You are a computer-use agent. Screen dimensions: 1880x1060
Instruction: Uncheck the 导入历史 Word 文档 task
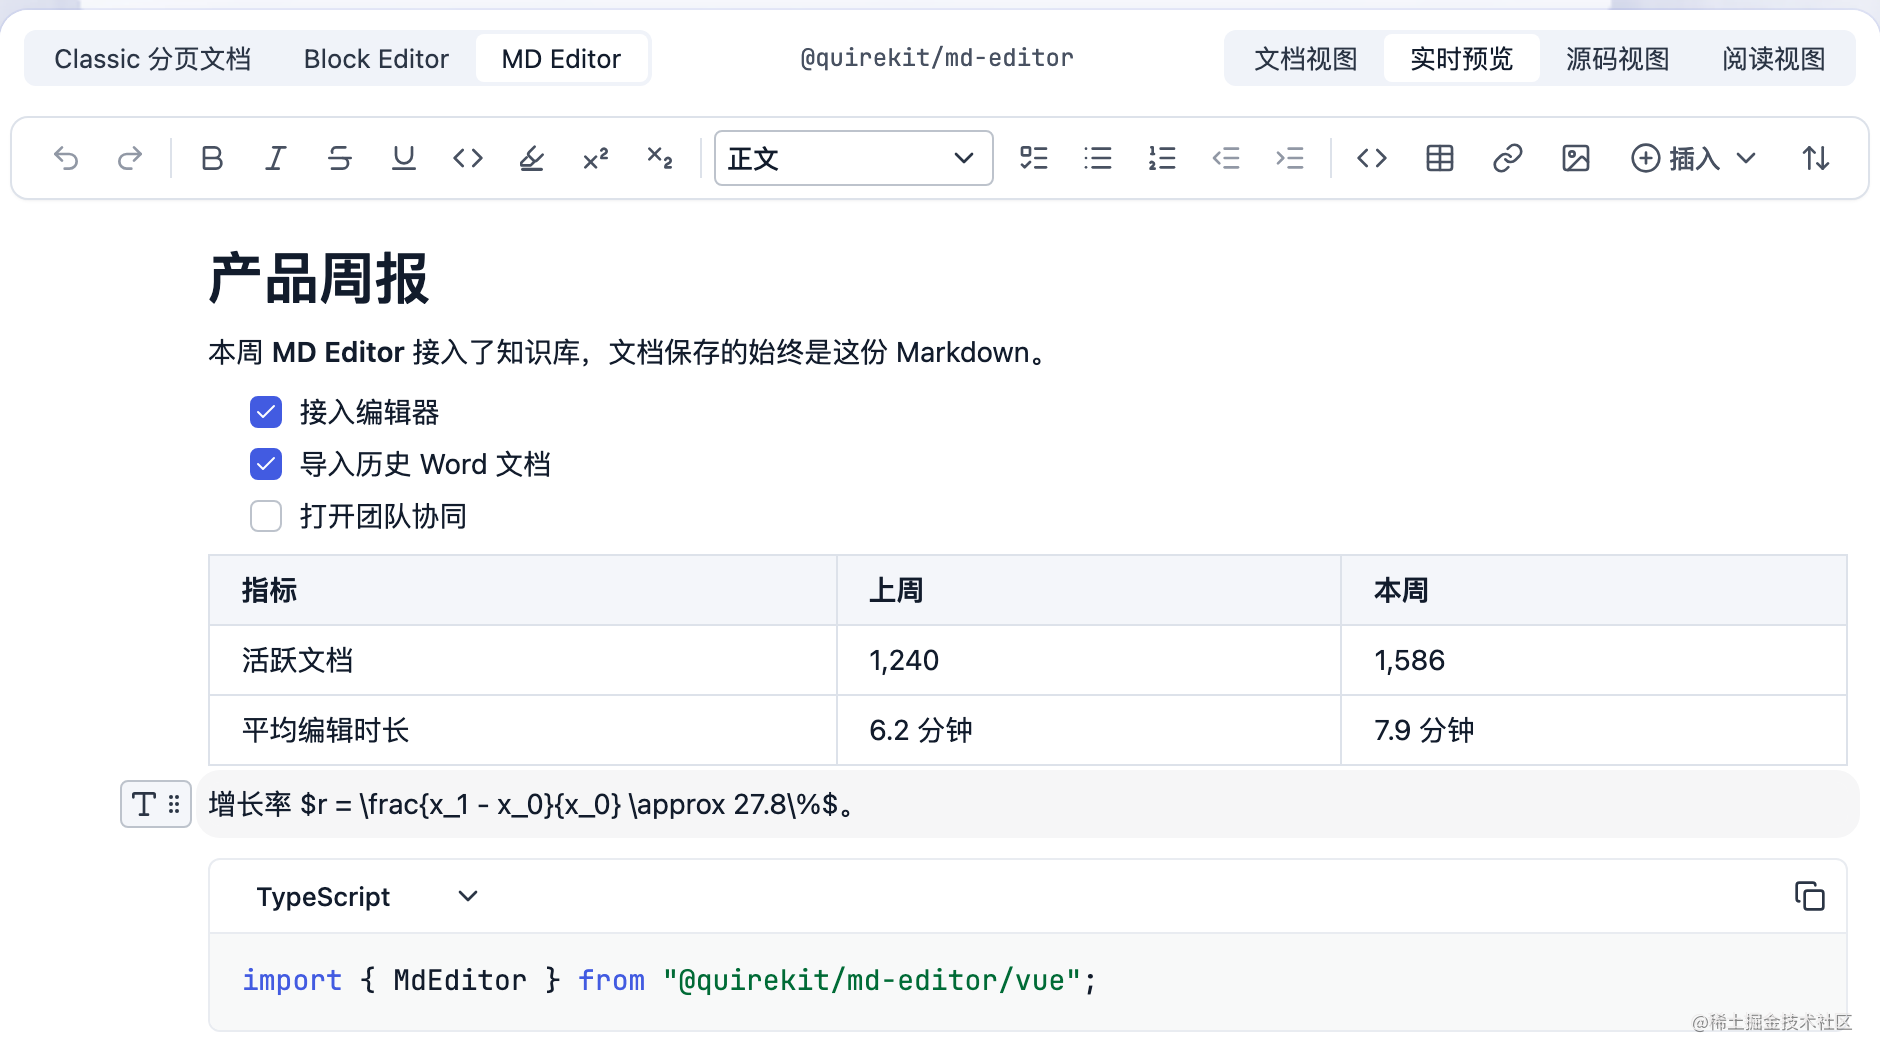[x=266, y=464]
